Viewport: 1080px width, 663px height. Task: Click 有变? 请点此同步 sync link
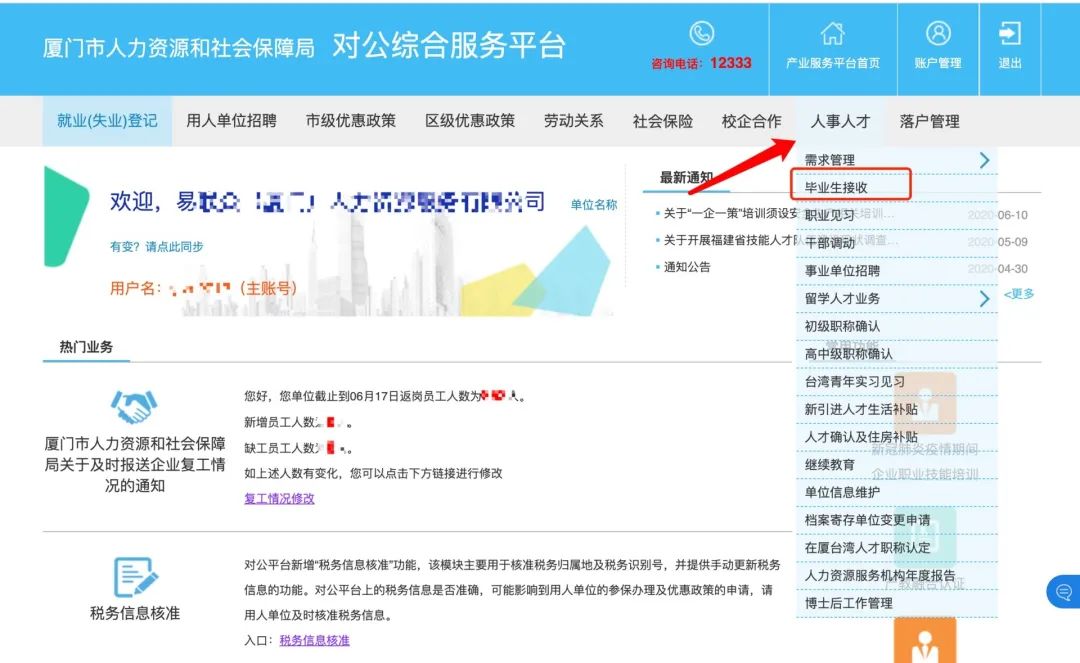point(156,247)
